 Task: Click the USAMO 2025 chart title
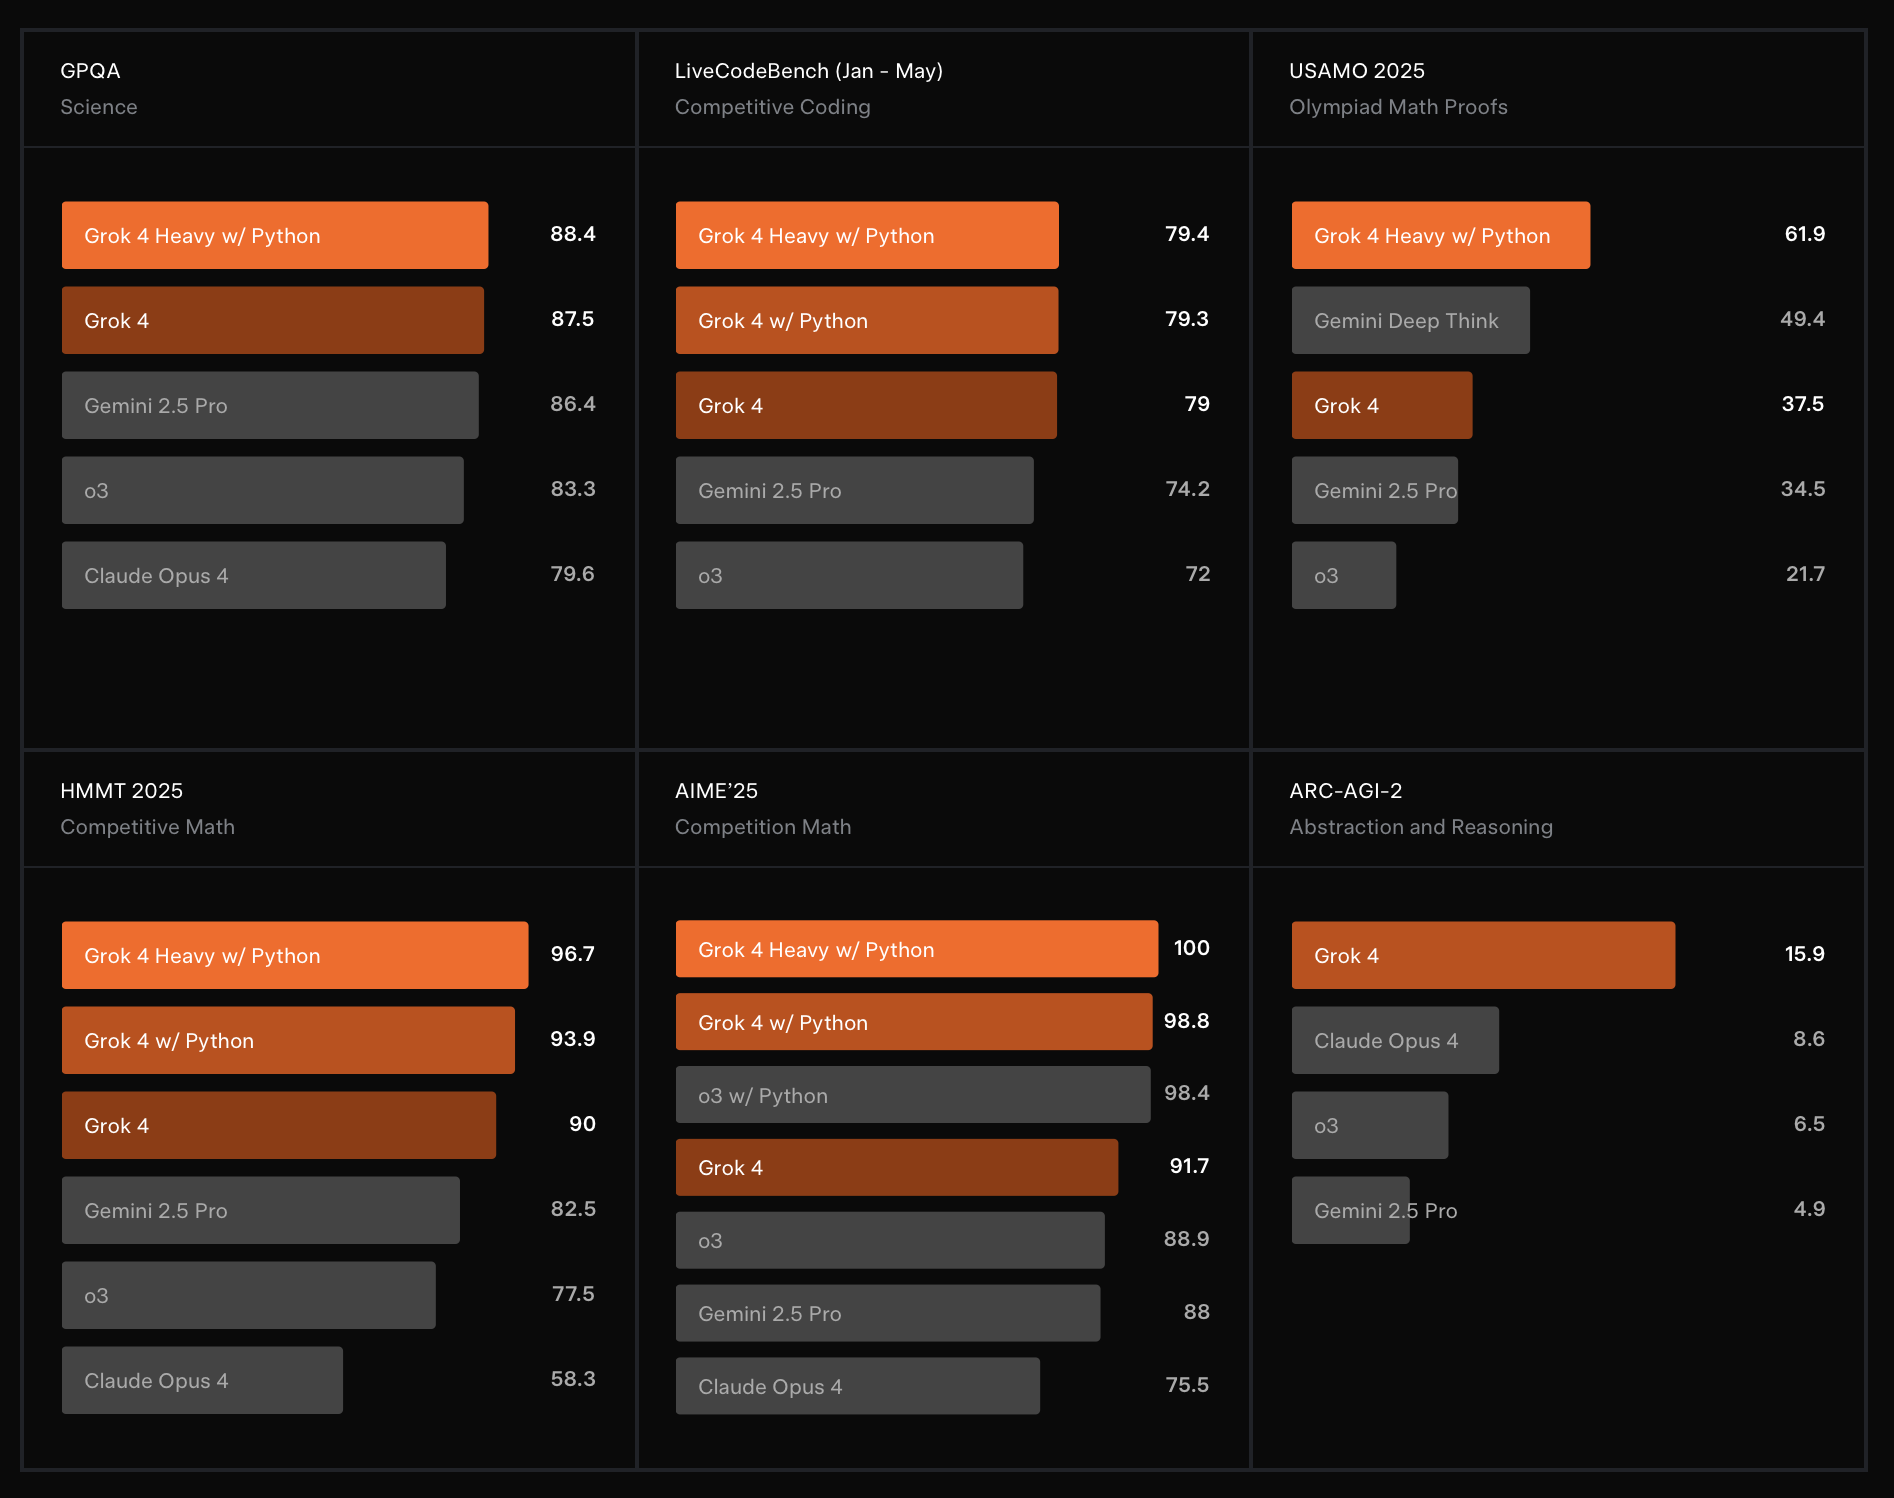point(1356,71)
